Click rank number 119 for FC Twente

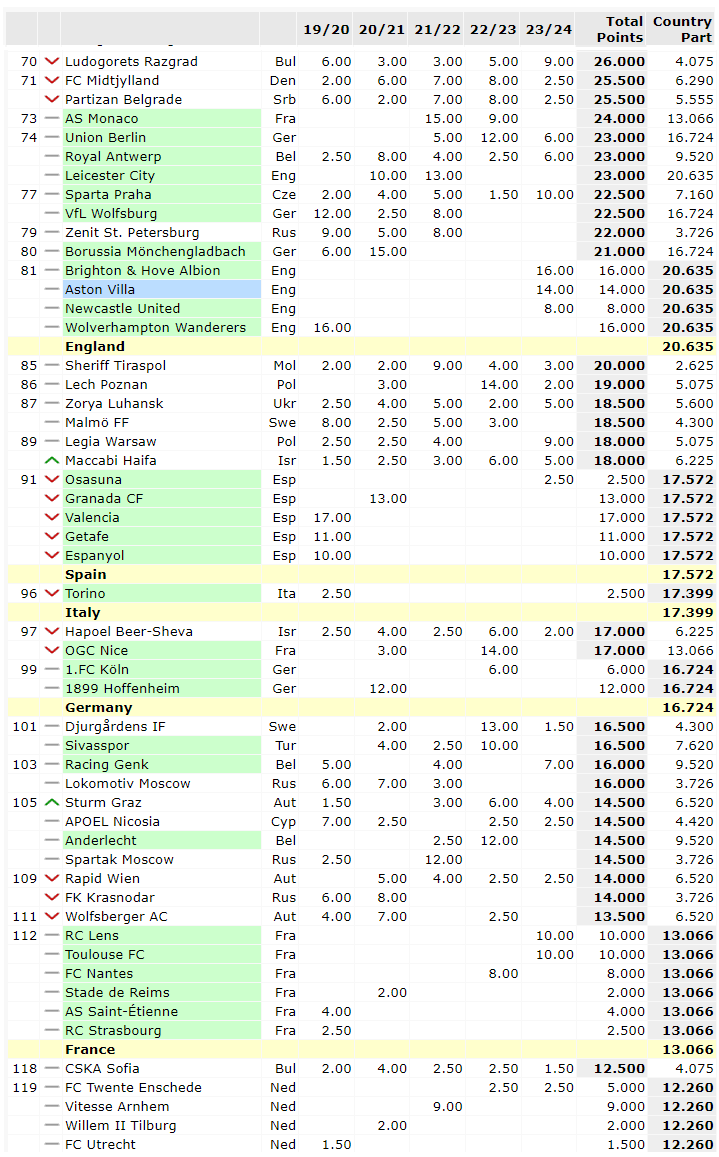tap(24, 1087)
